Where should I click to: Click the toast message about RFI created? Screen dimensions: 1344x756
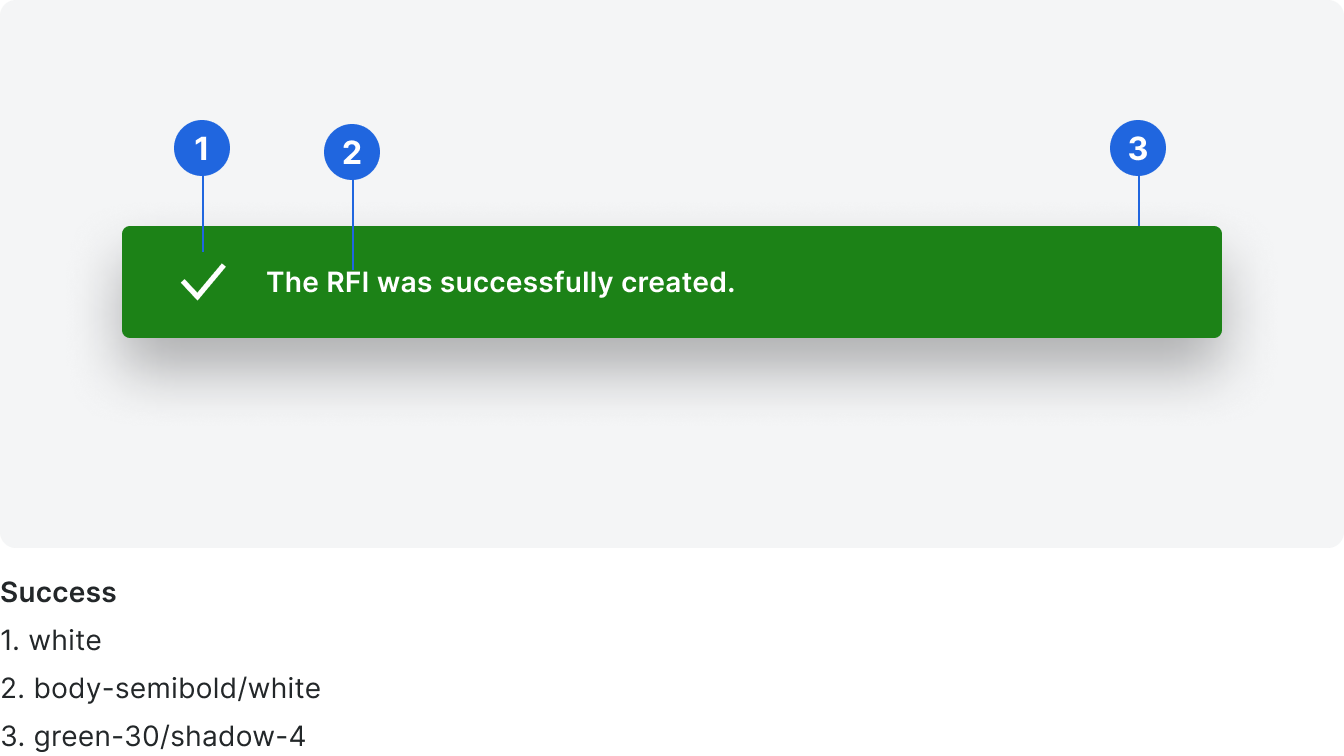tap(501, 283)
